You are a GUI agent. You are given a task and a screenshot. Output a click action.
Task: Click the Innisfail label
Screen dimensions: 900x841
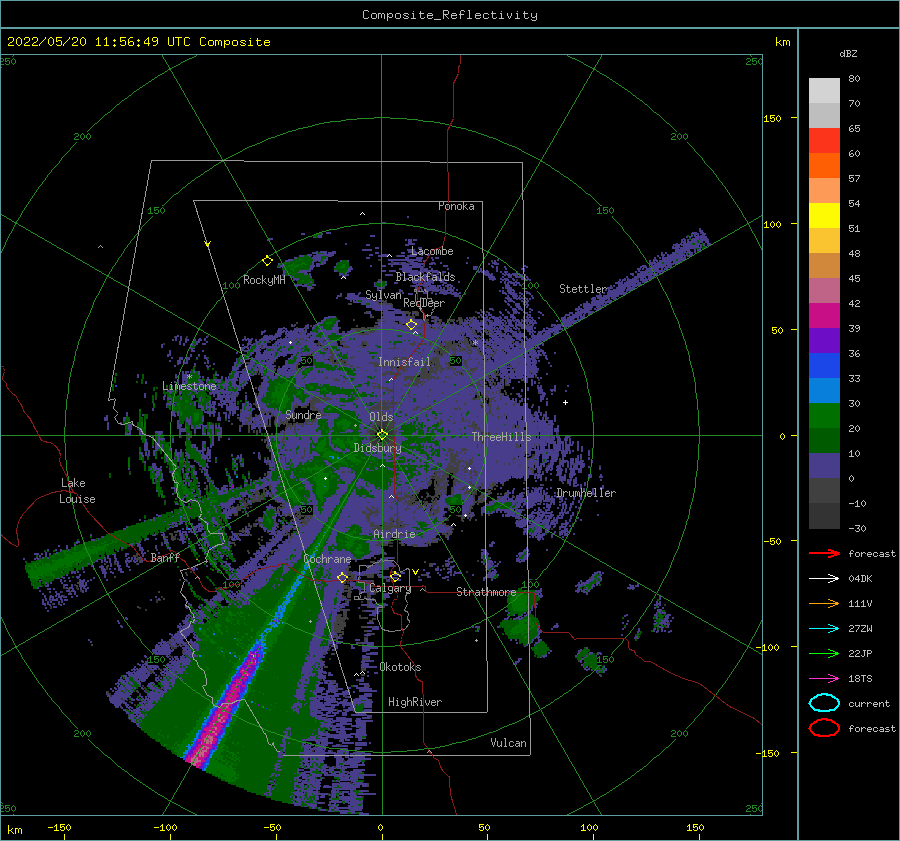click(x=404, y=362)
